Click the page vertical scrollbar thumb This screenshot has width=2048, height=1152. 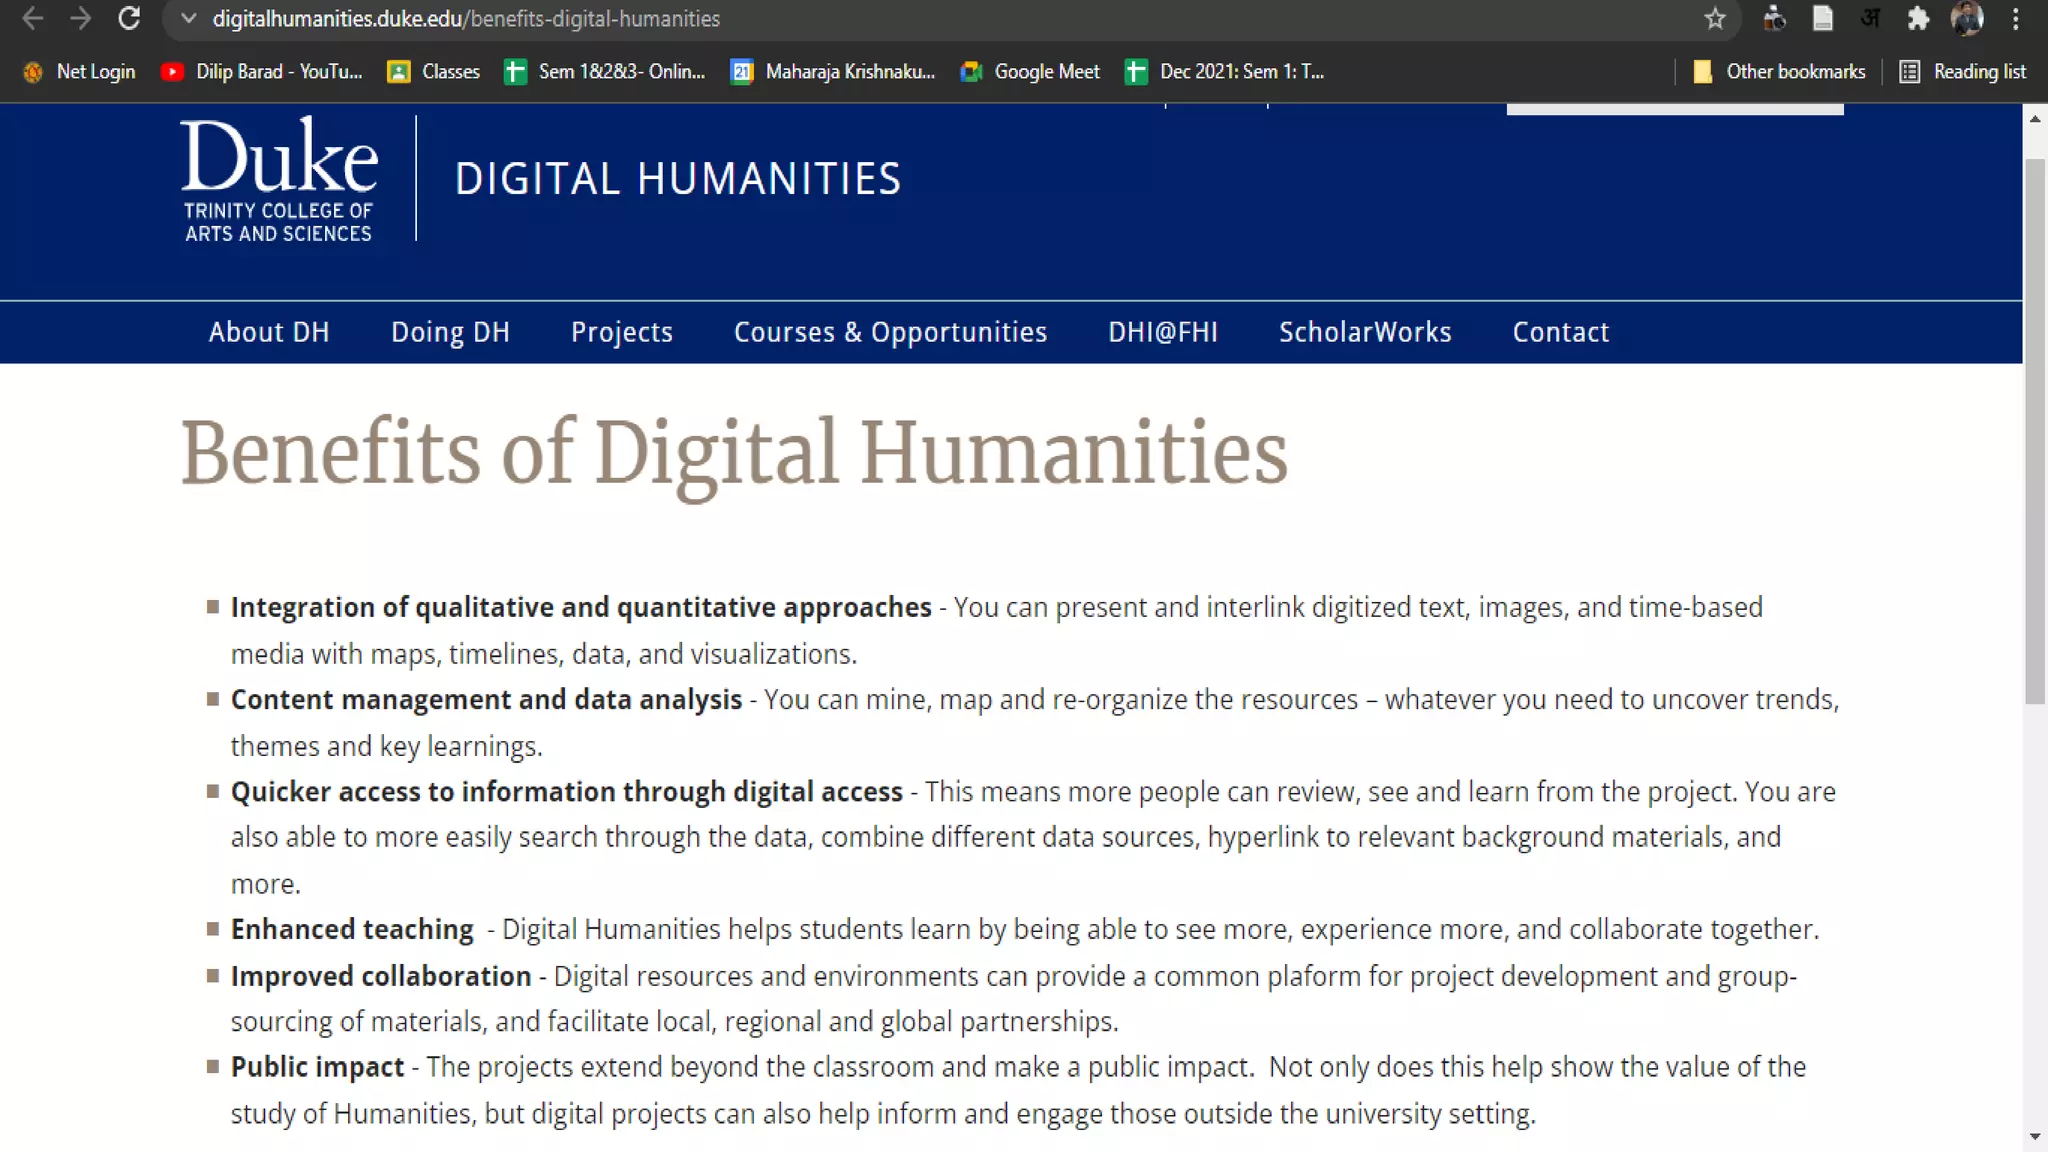pyautogui.click(x=2035, y=430)
